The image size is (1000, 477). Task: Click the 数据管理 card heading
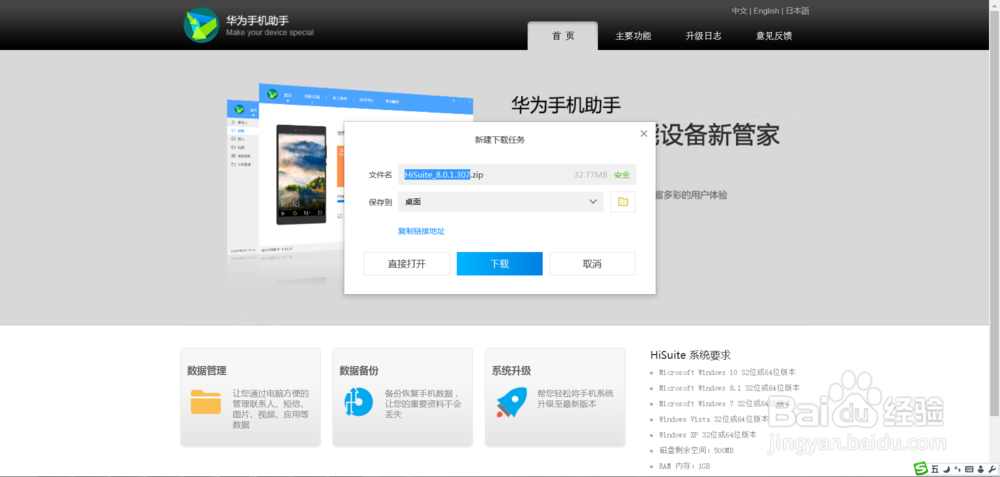point(207,371)
